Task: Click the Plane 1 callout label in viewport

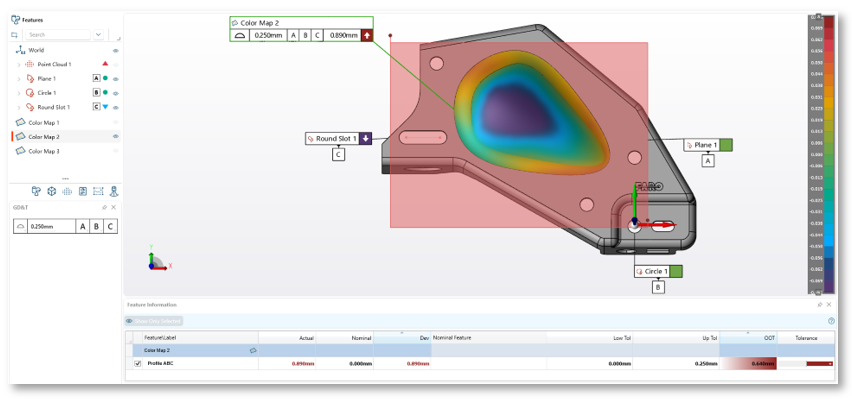Action: 701,145
